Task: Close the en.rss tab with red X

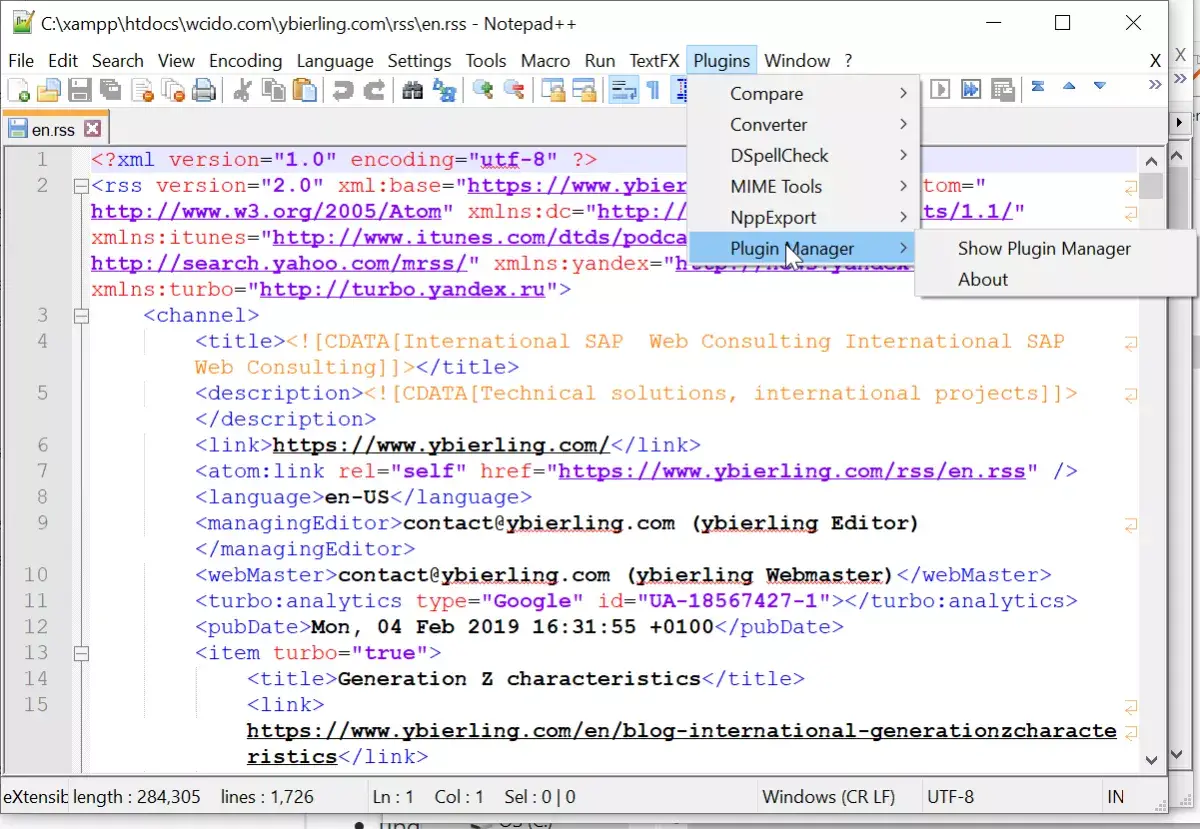Action: tap(92, 129)
